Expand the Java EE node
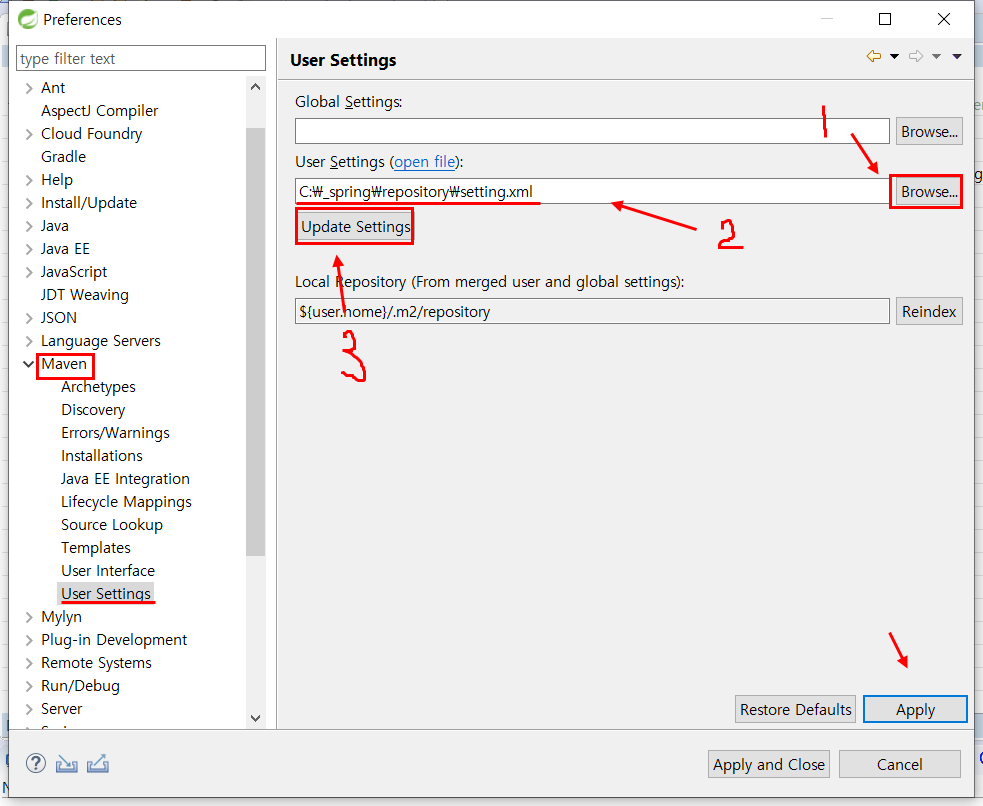This screenshot has width=983, height=806. point(29,249)
